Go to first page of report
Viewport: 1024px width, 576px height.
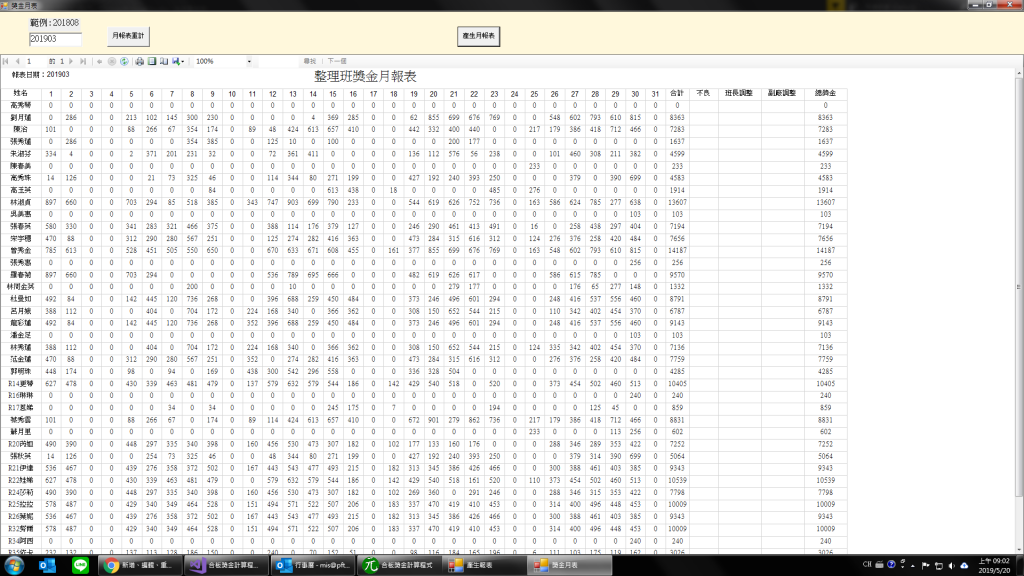(x=6, y=61)
